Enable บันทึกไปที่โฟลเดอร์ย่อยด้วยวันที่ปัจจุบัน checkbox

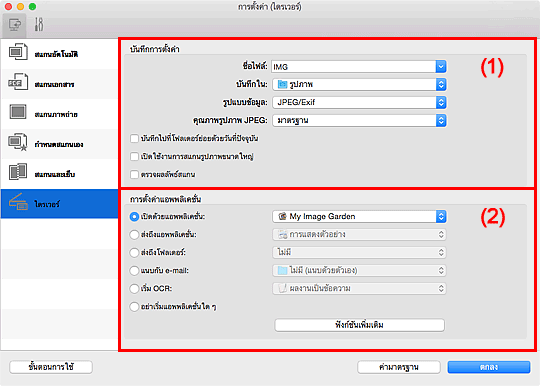tap(134, 138)
